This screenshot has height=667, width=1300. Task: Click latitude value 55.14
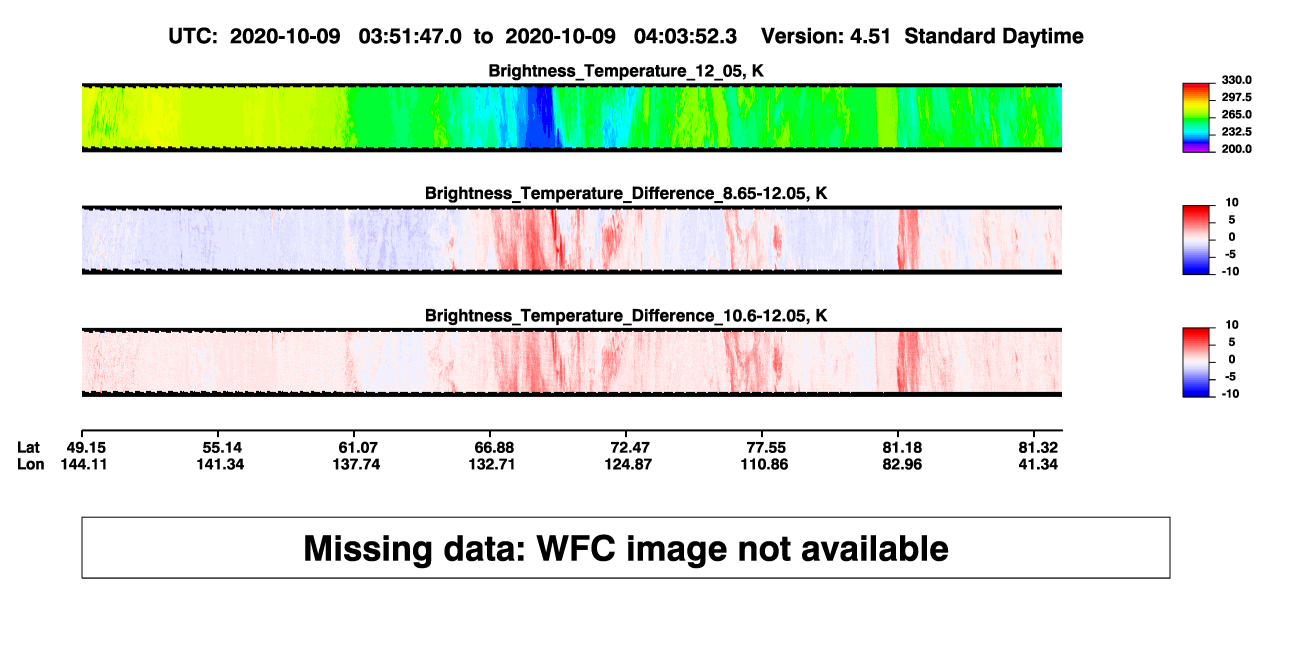click(221, 447)
